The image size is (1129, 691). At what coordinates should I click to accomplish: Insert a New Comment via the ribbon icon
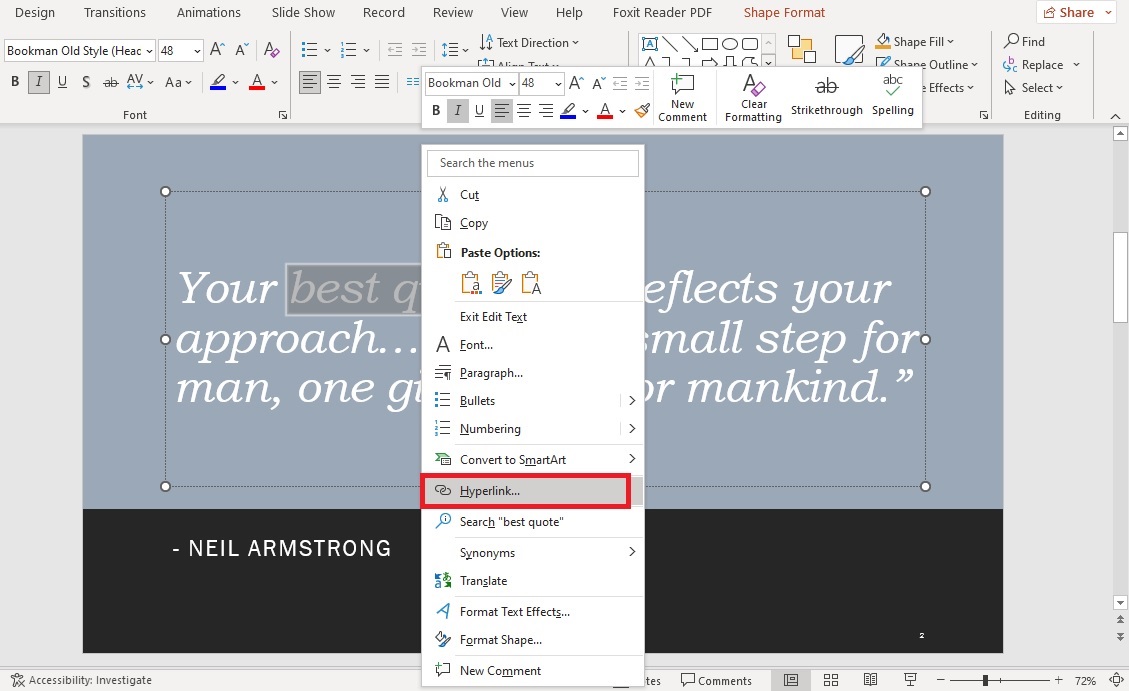point(683,97)
